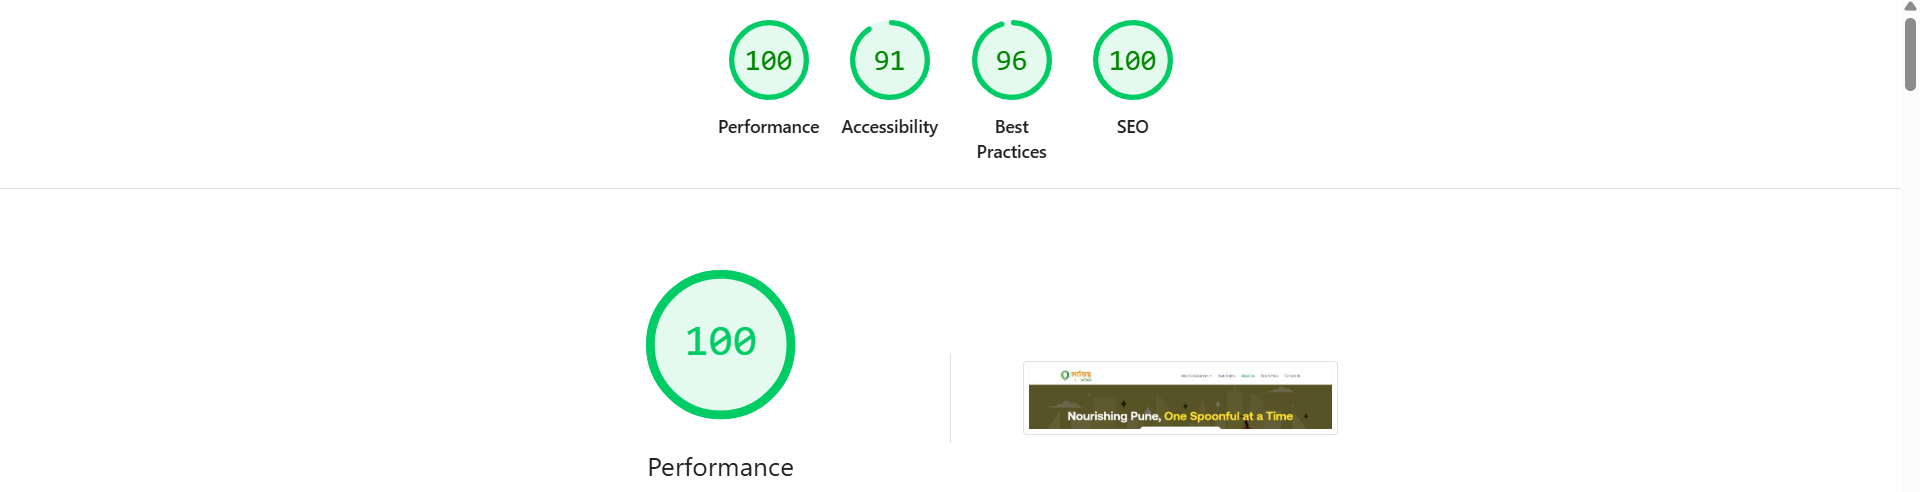
Task: Open the Best Practices gauge showing 96
Action: pyautogui.click(x=1011, y=60)
